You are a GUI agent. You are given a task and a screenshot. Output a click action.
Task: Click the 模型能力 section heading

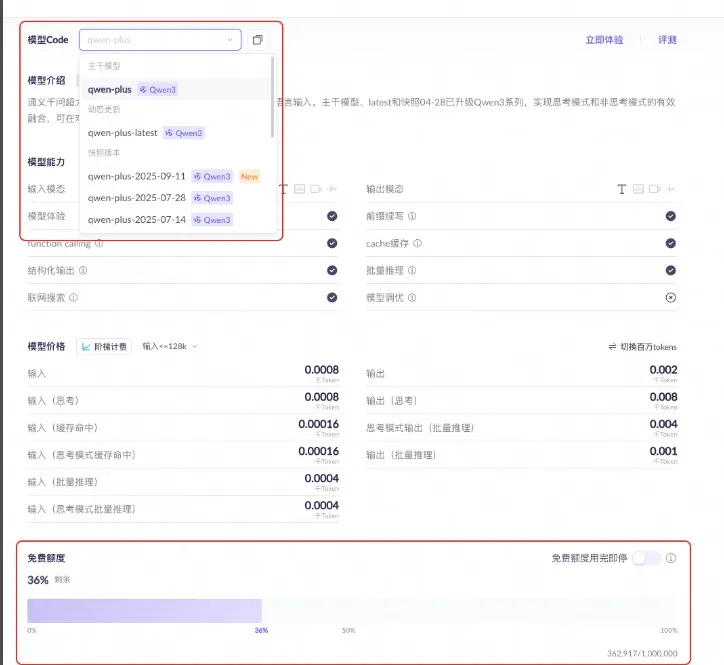click(46, 162)
